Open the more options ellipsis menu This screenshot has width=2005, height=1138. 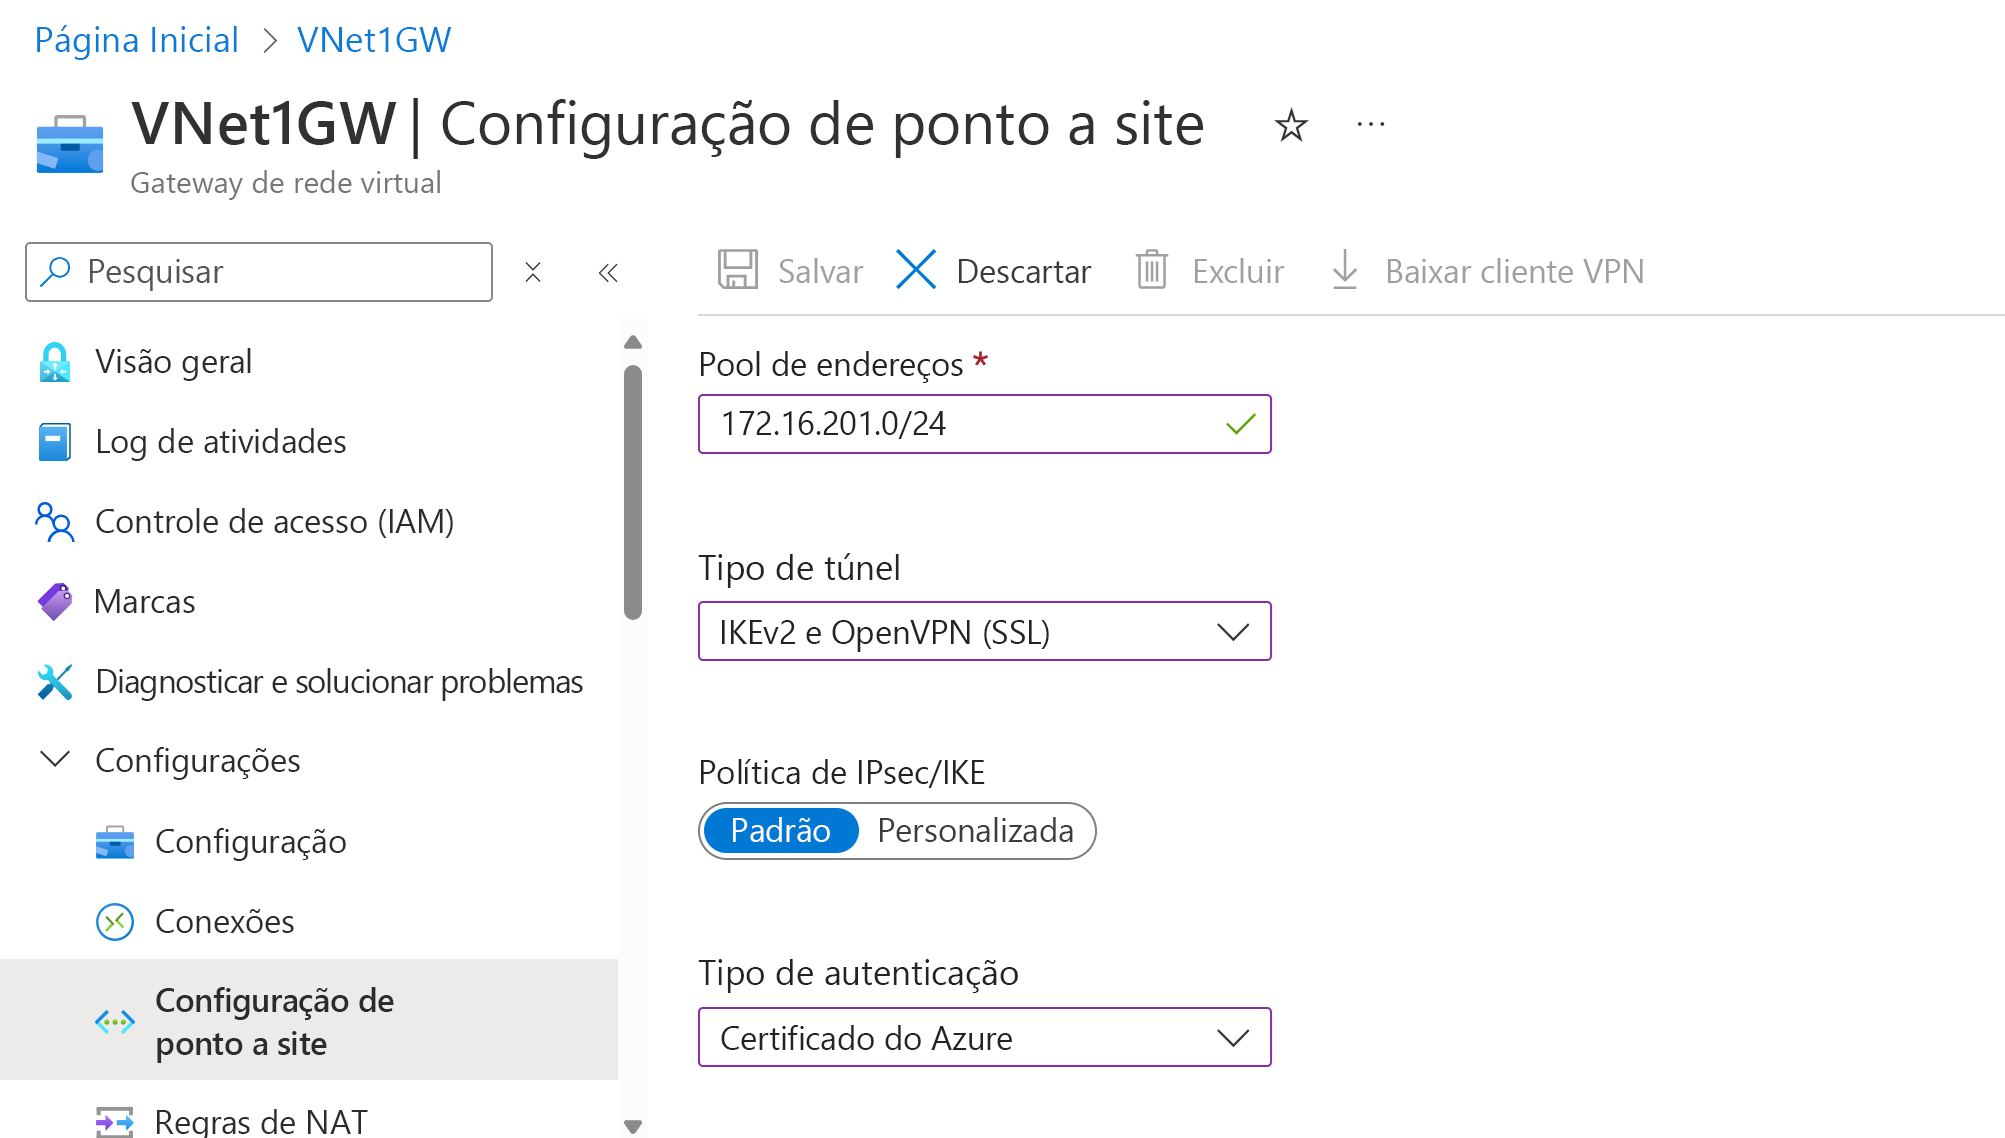1371,126
